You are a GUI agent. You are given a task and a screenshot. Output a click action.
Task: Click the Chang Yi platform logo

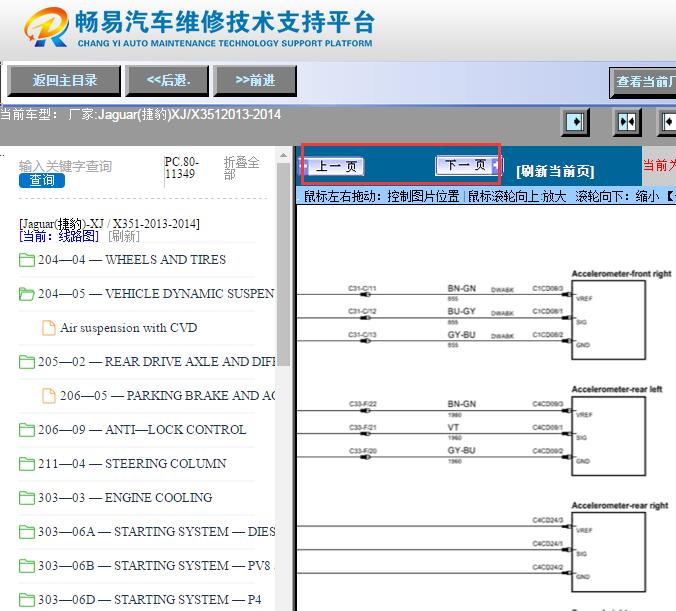(47, 27)
